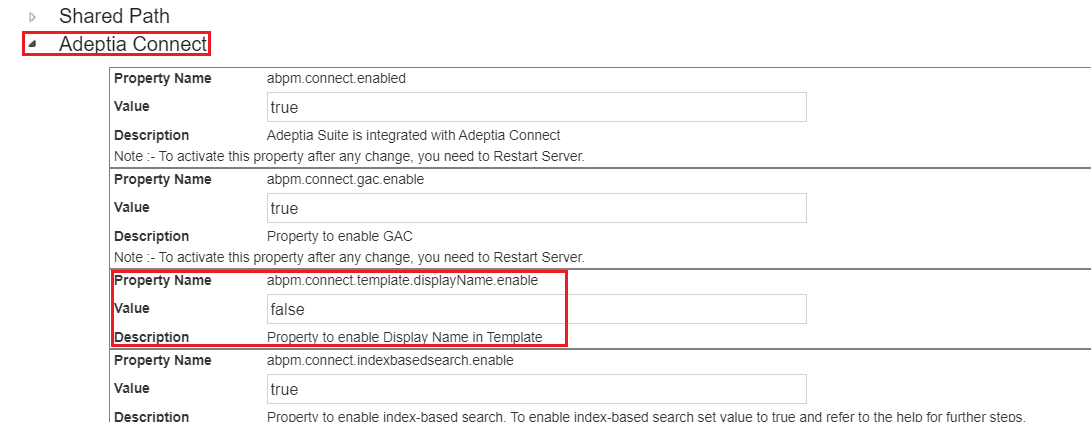1091x422 pixels.
Task: Click the Value label beside the false field
Action: (x=132, y=308)
